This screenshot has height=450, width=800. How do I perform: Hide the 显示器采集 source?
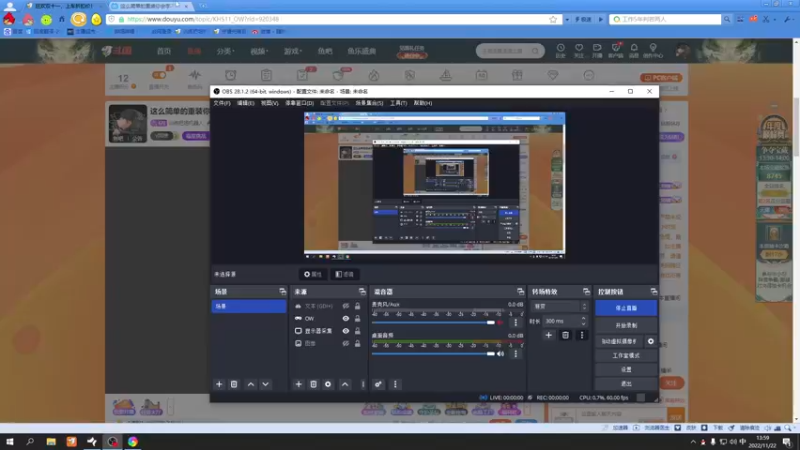pos(345,331)
